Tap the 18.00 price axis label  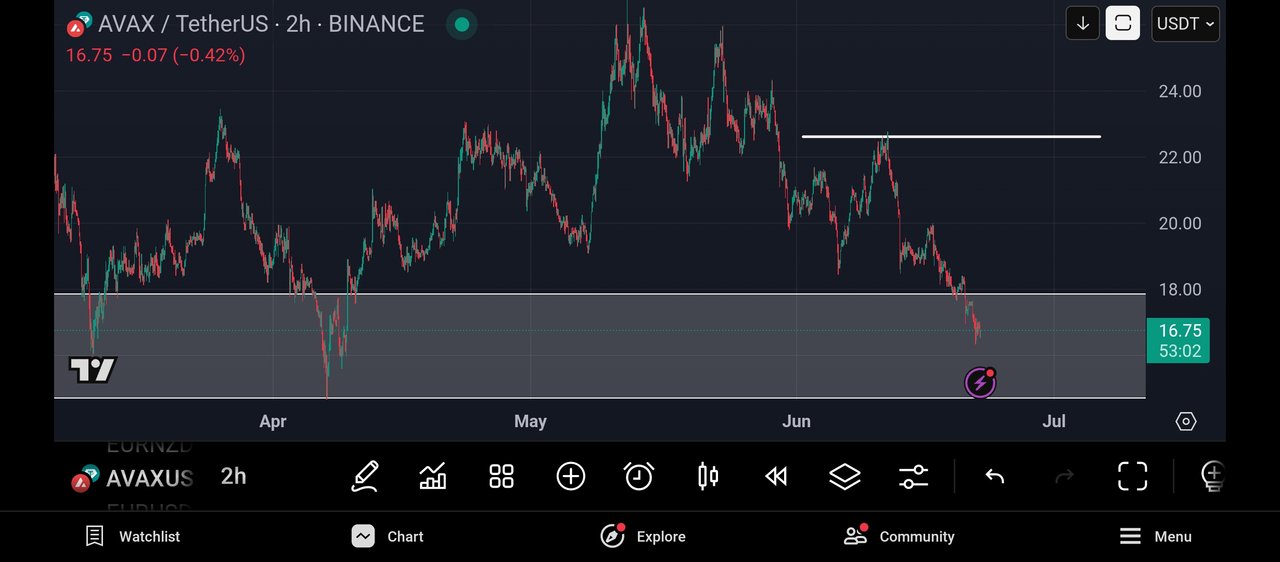1180,290
